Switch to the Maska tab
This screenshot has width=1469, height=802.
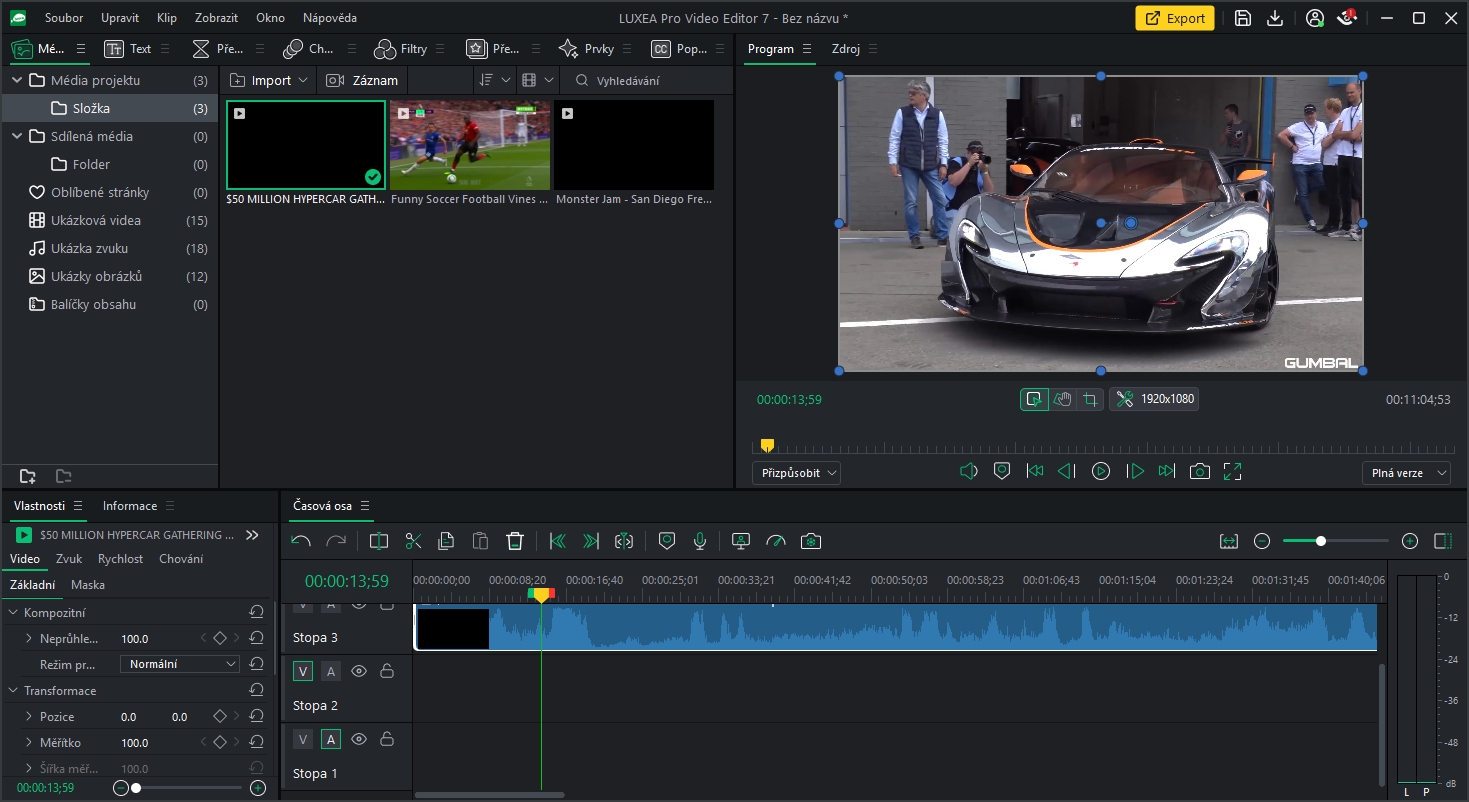88,585
